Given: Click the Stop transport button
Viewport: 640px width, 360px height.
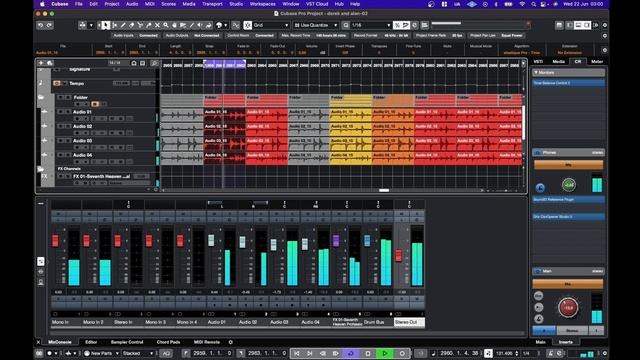Looking at the screenshot, I should pyautogui.click(x=368, y=353).
